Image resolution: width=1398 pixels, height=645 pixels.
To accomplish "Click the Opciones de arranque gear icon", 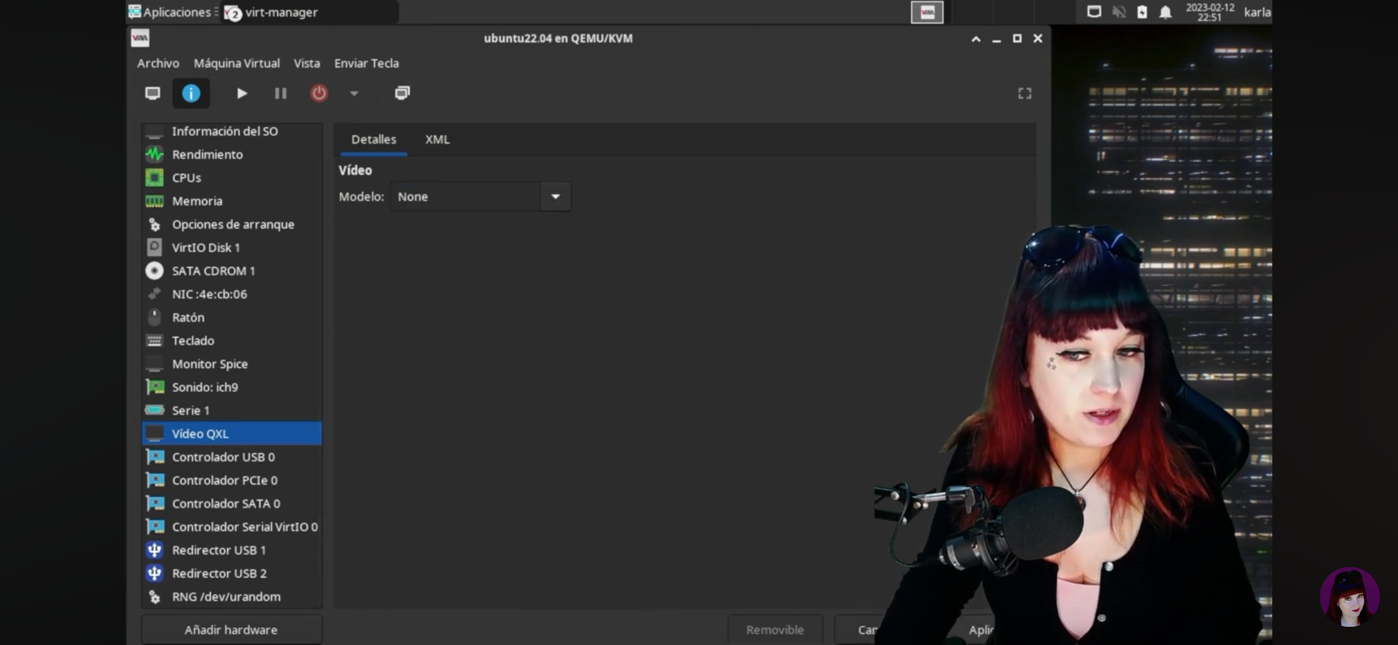I will coord(154,224).
